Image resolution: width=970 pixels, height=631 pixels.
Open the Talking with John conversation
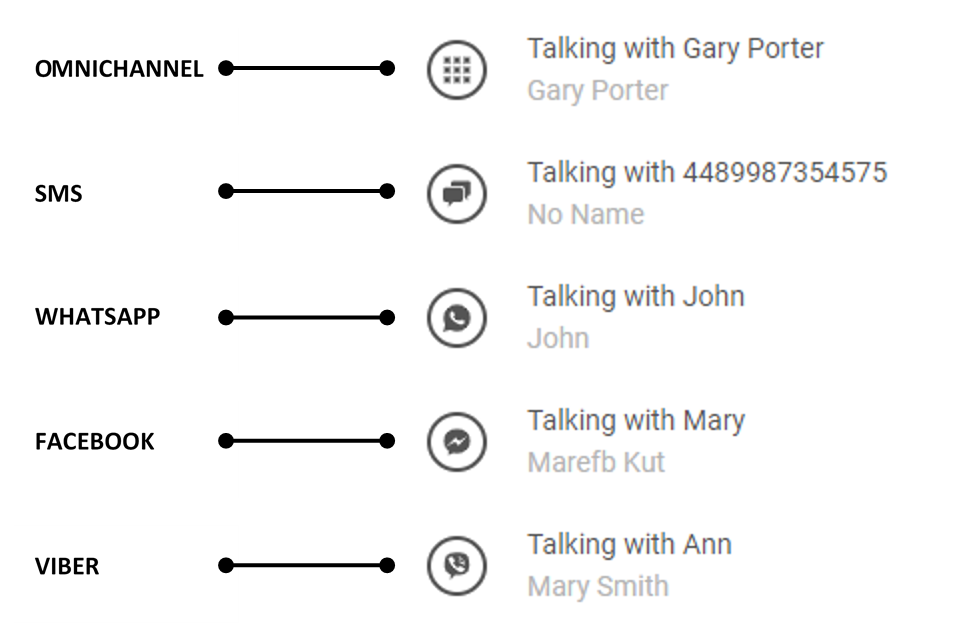(x=635, y=296)
